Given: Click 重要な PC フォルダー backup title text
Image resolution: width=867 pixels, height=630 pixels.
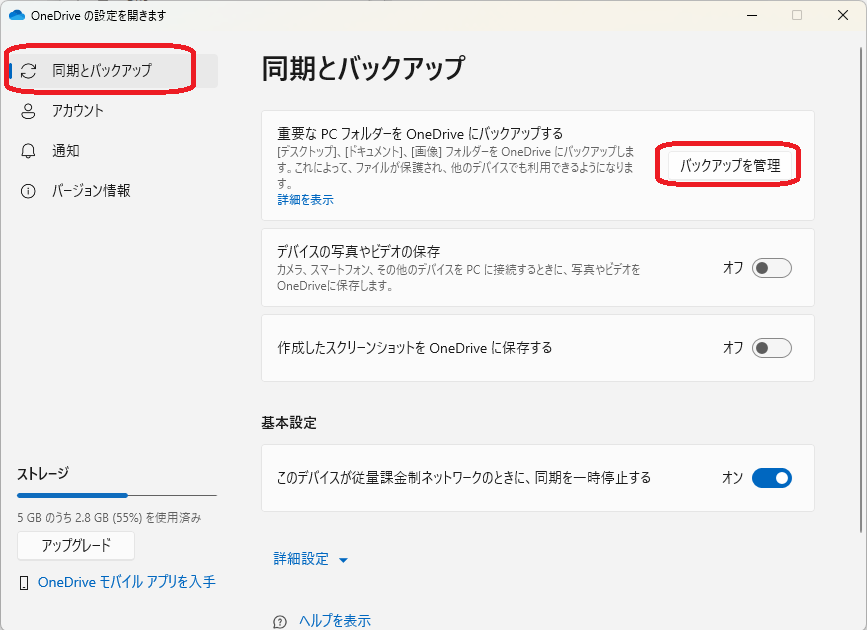Looking at the screenshot, I should pyautogui.click(x=420, y=134).
